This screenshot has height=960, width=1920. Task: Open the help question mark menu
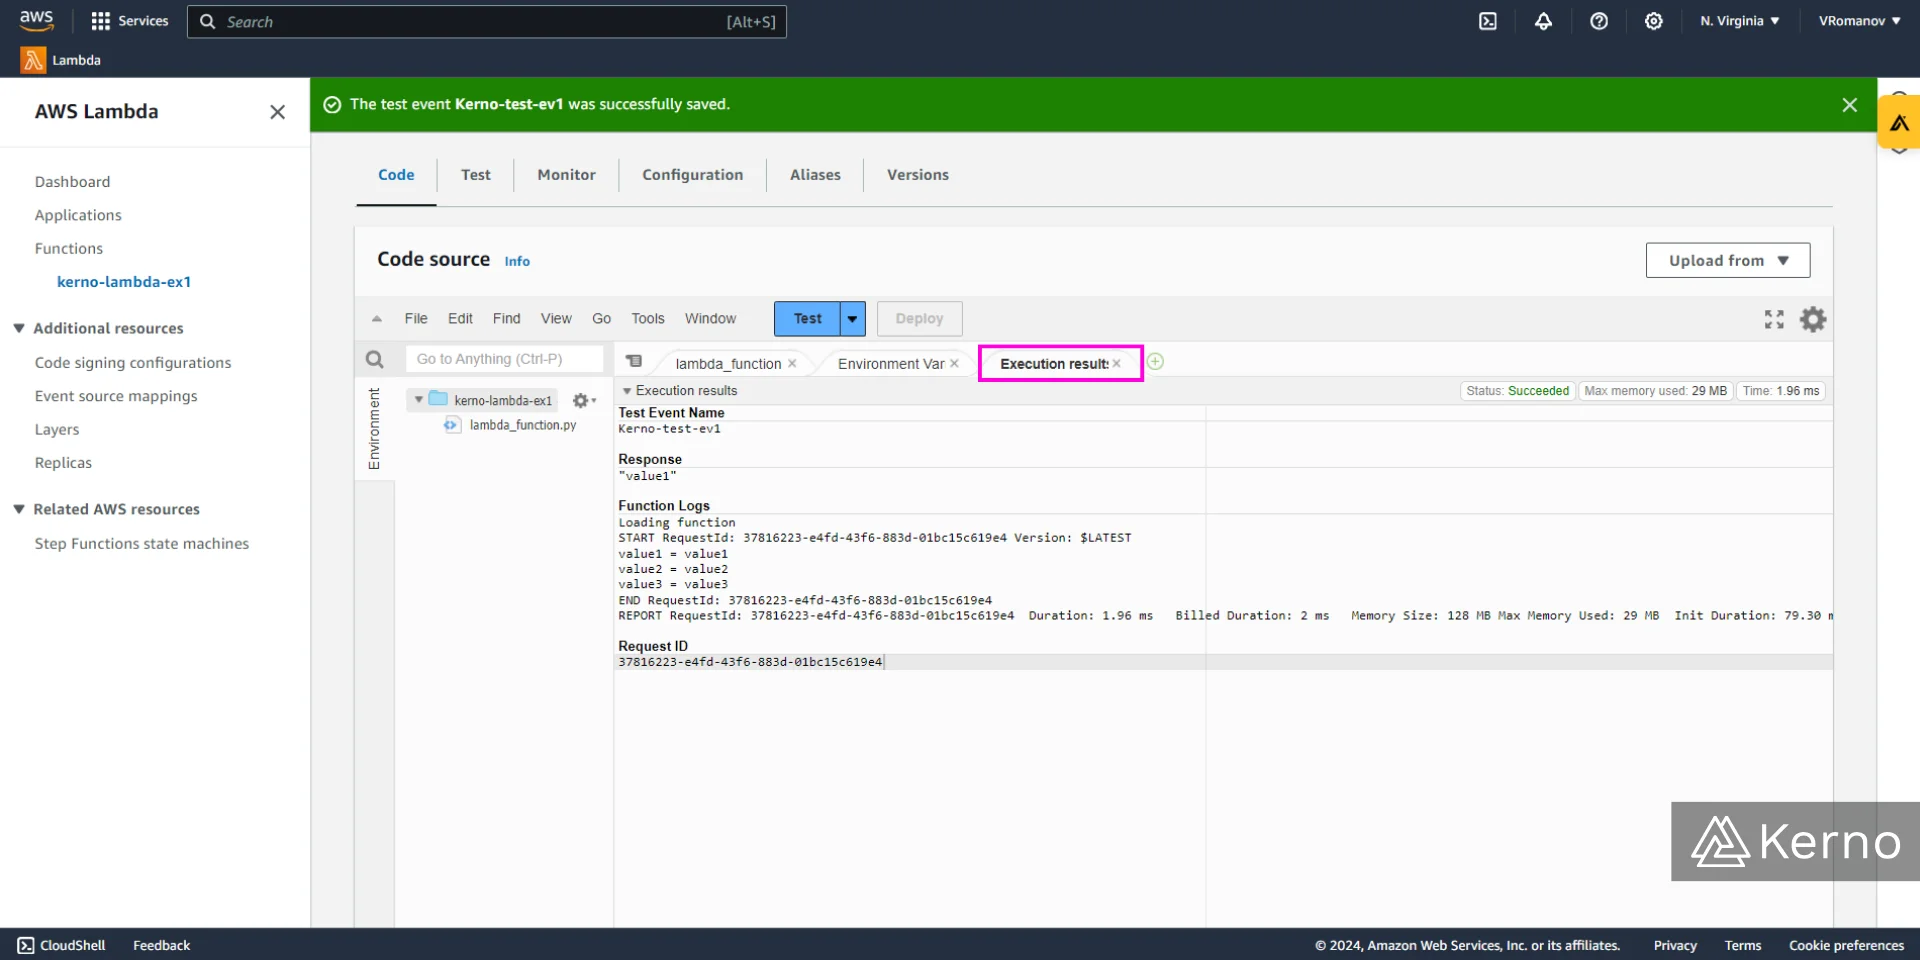click(1599, 21)
